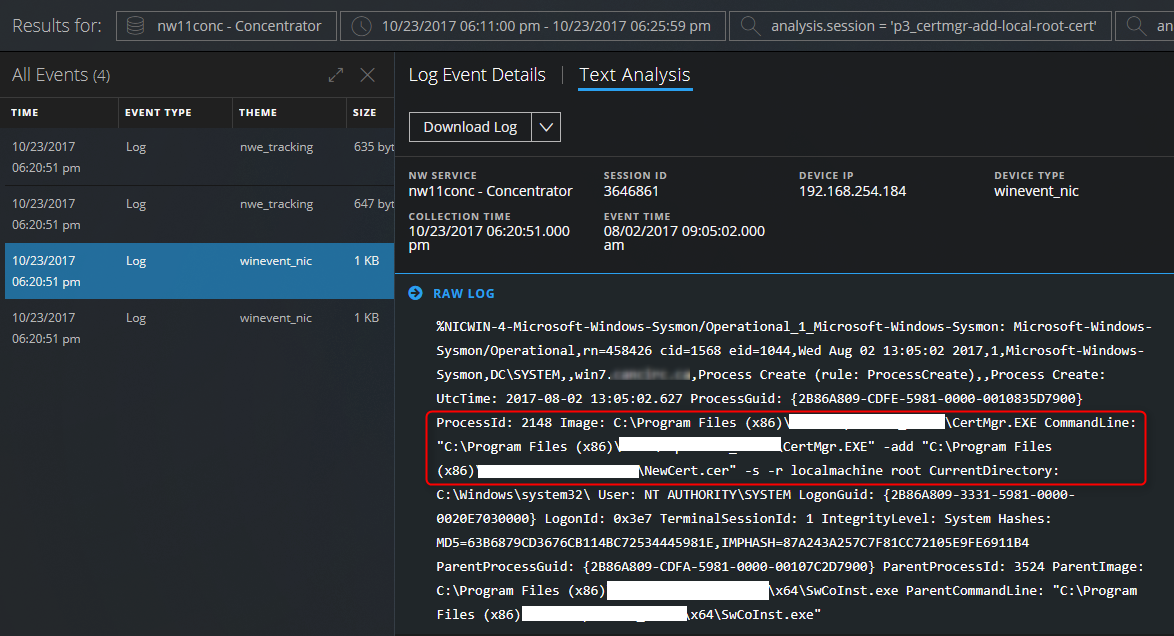Sort events by the TIME column

(24, 113)
